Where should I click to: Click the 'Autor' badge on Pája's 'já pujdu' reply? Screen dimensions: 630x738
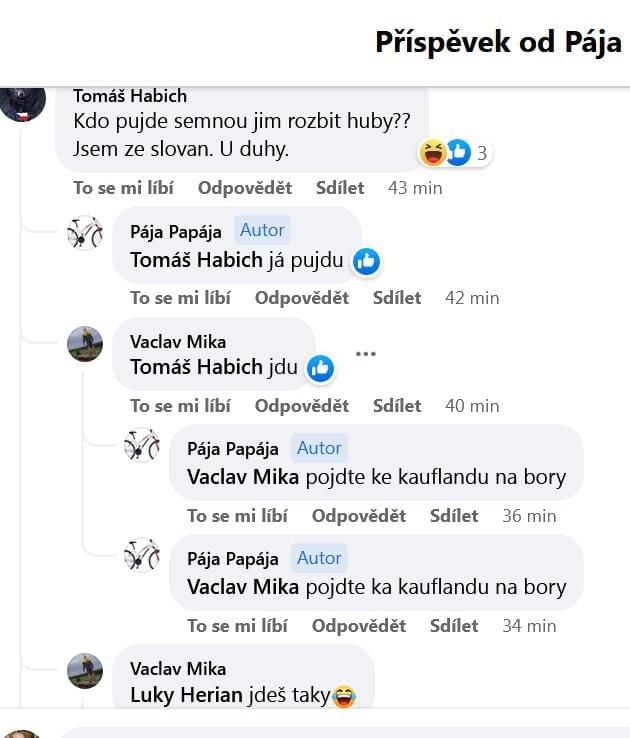pyautogui.click(x=262, y=230)
